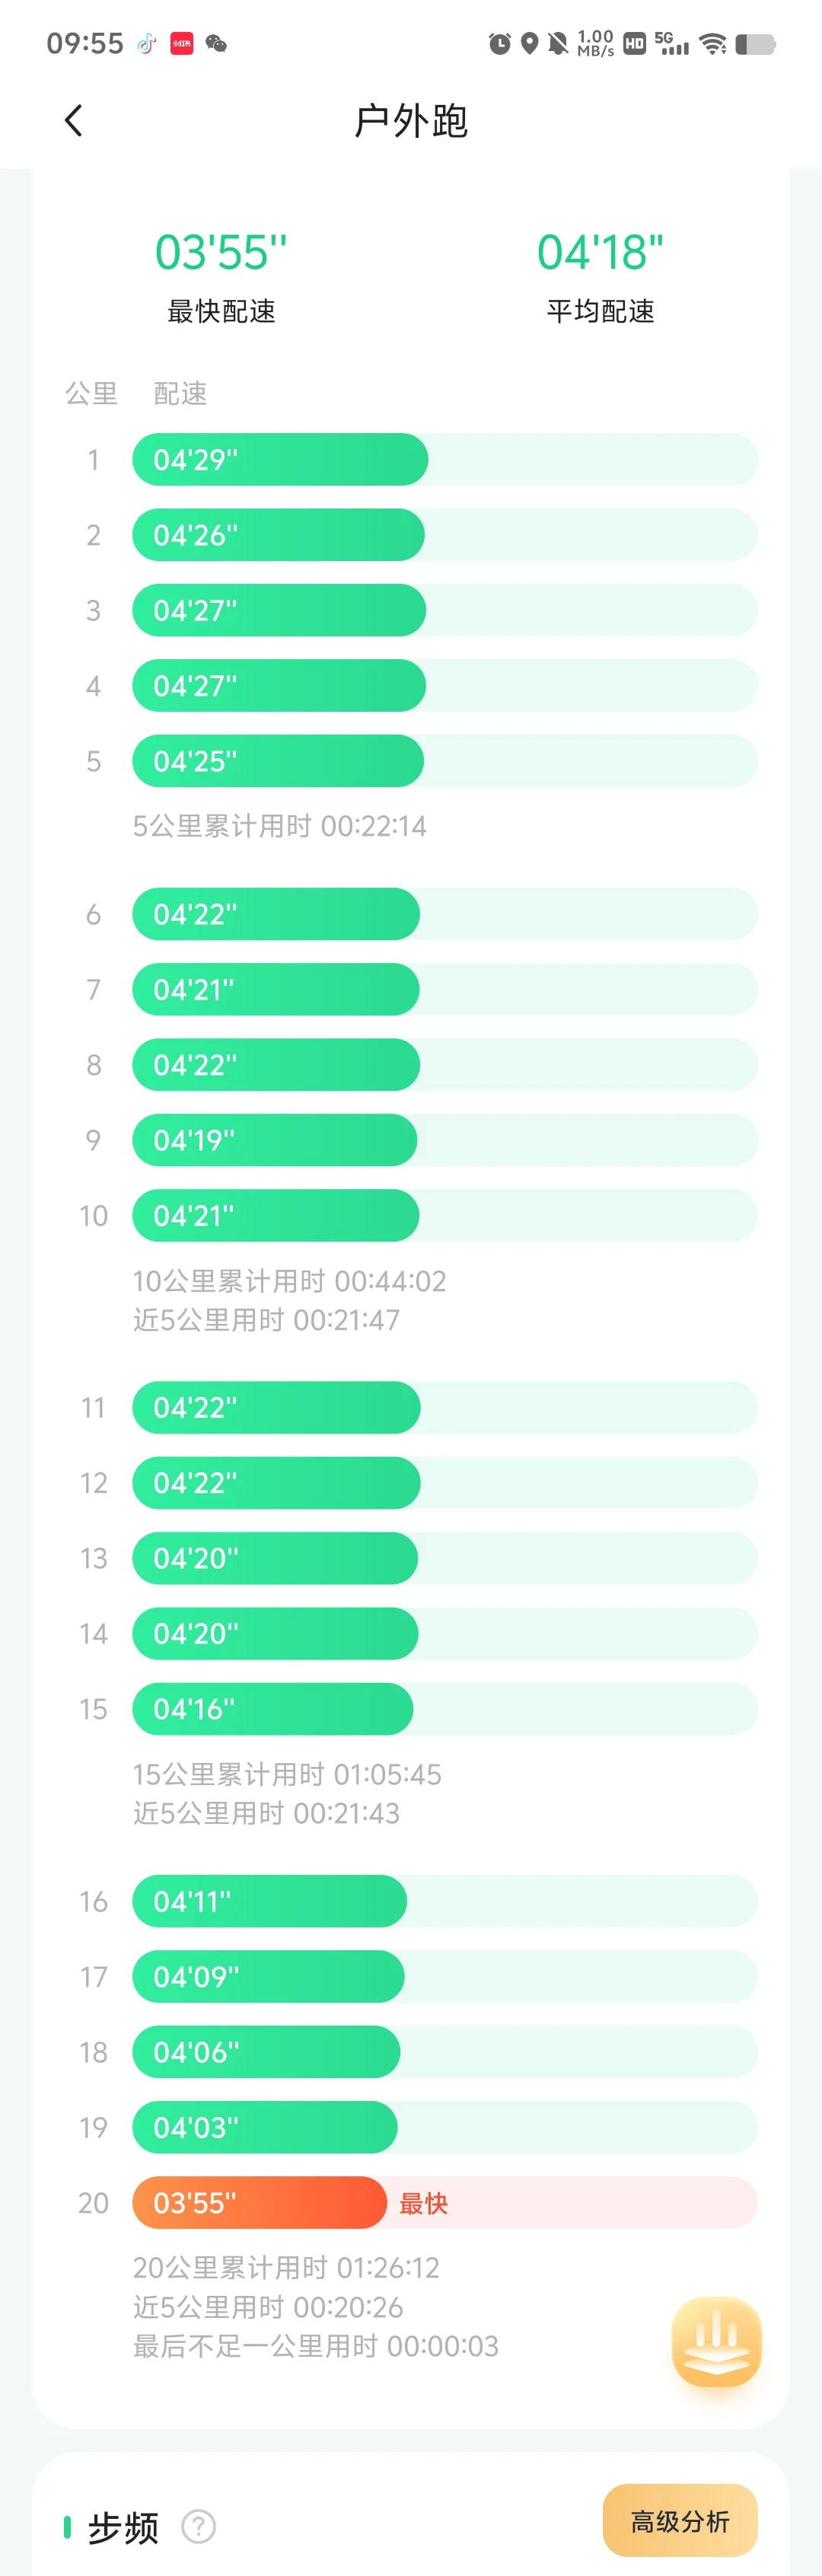
Task: Tap the Wi-Fi status icon
Action: coord(713,43)
